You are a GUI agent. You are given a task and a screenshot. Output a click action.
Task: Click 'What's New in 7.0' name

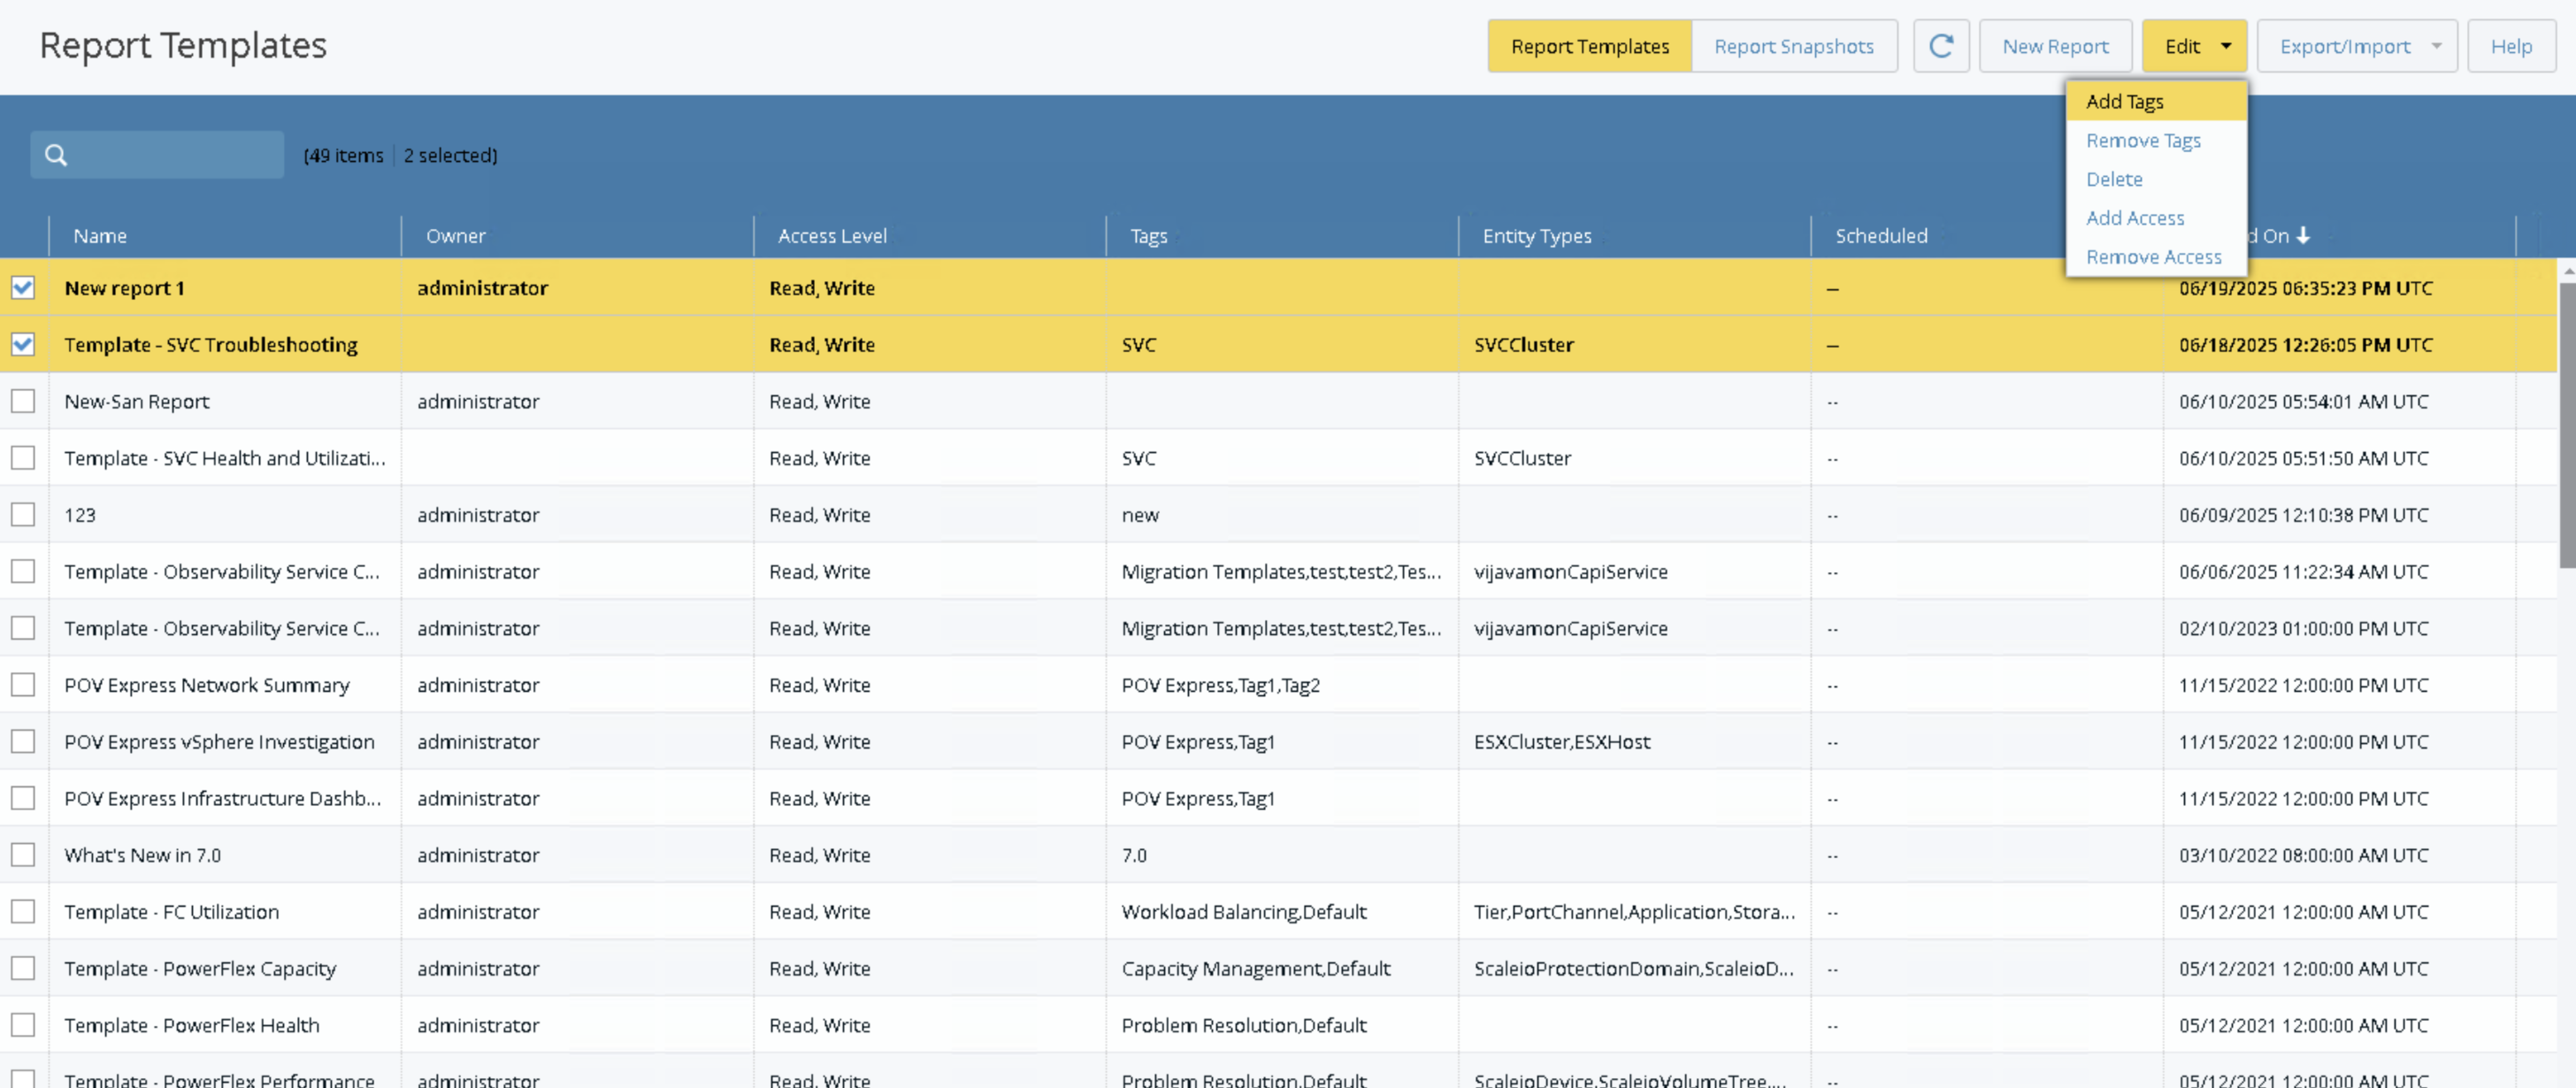coord(142,855)
